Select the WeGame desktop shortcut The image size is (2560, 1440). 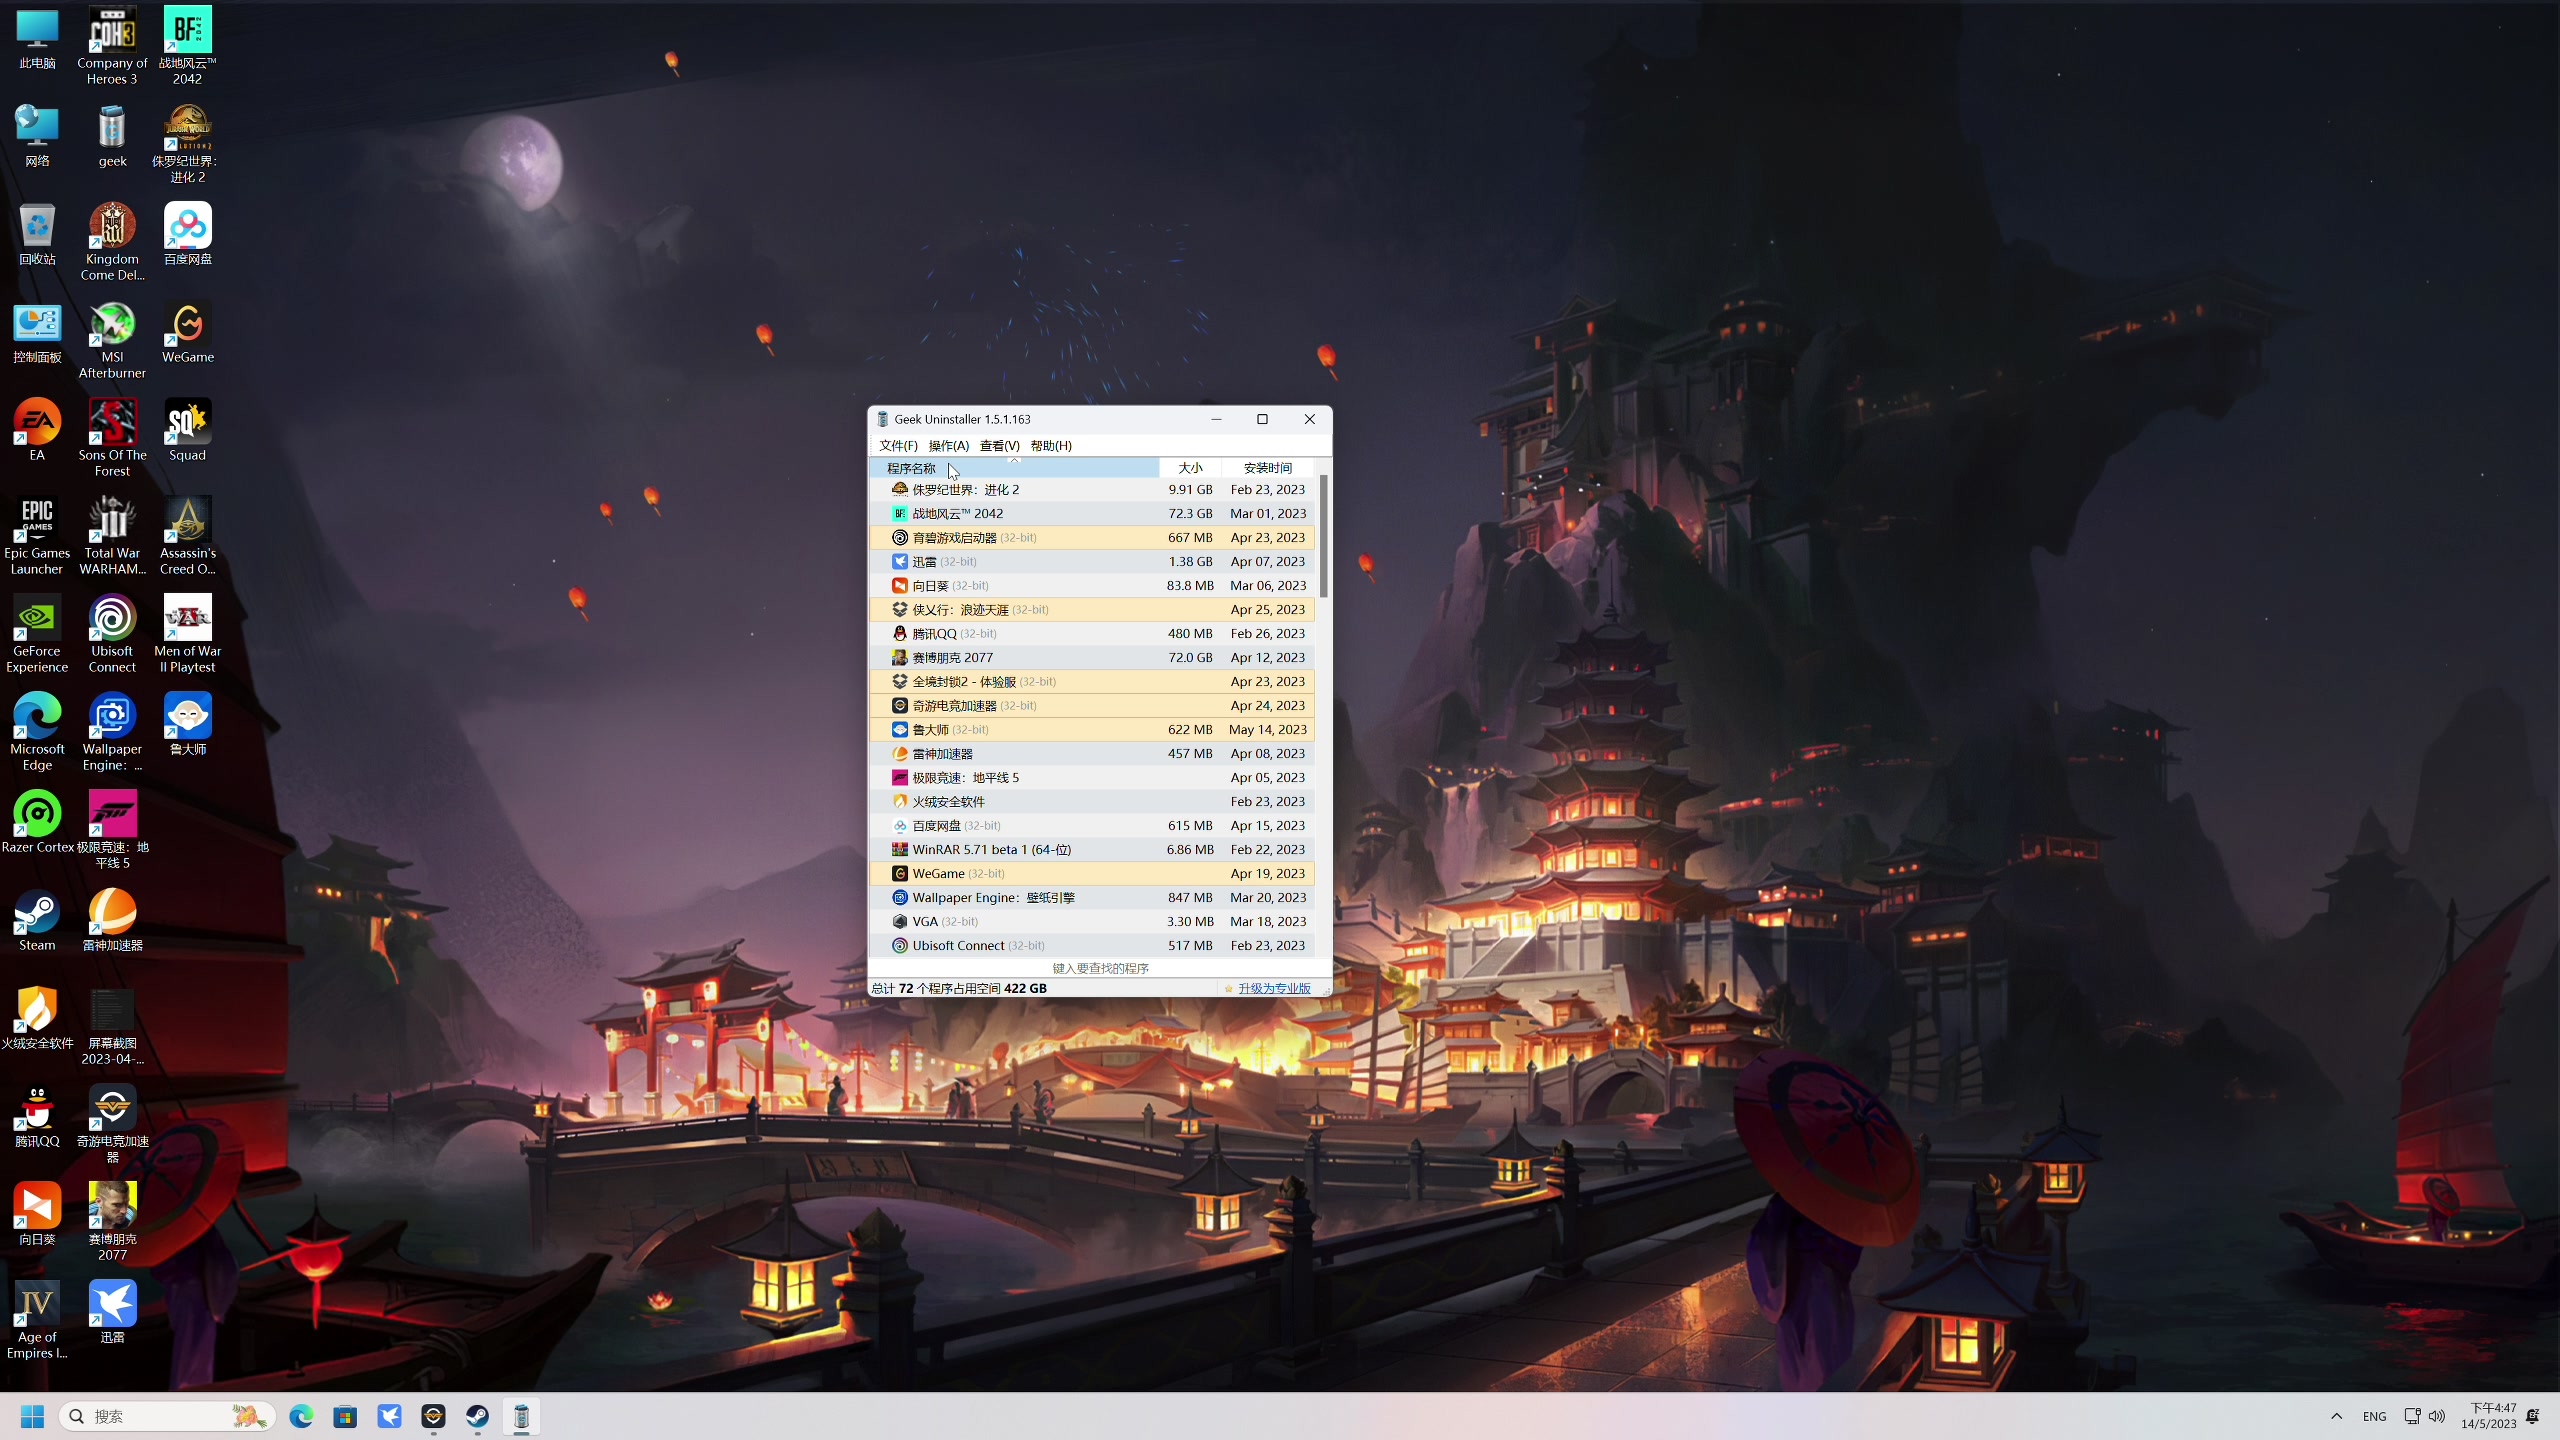pyautogui.click(x=187, y=332)
